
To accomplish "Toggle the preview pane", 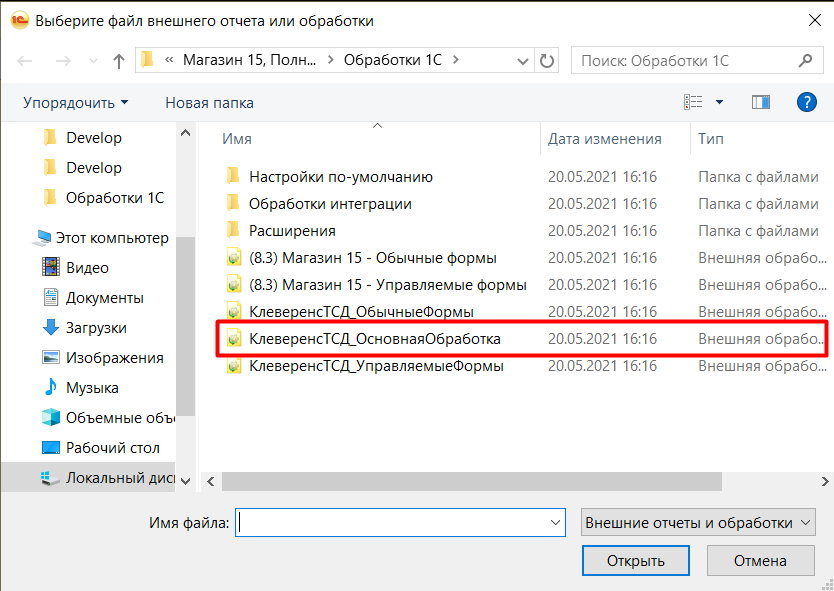I will click(761, 102).
